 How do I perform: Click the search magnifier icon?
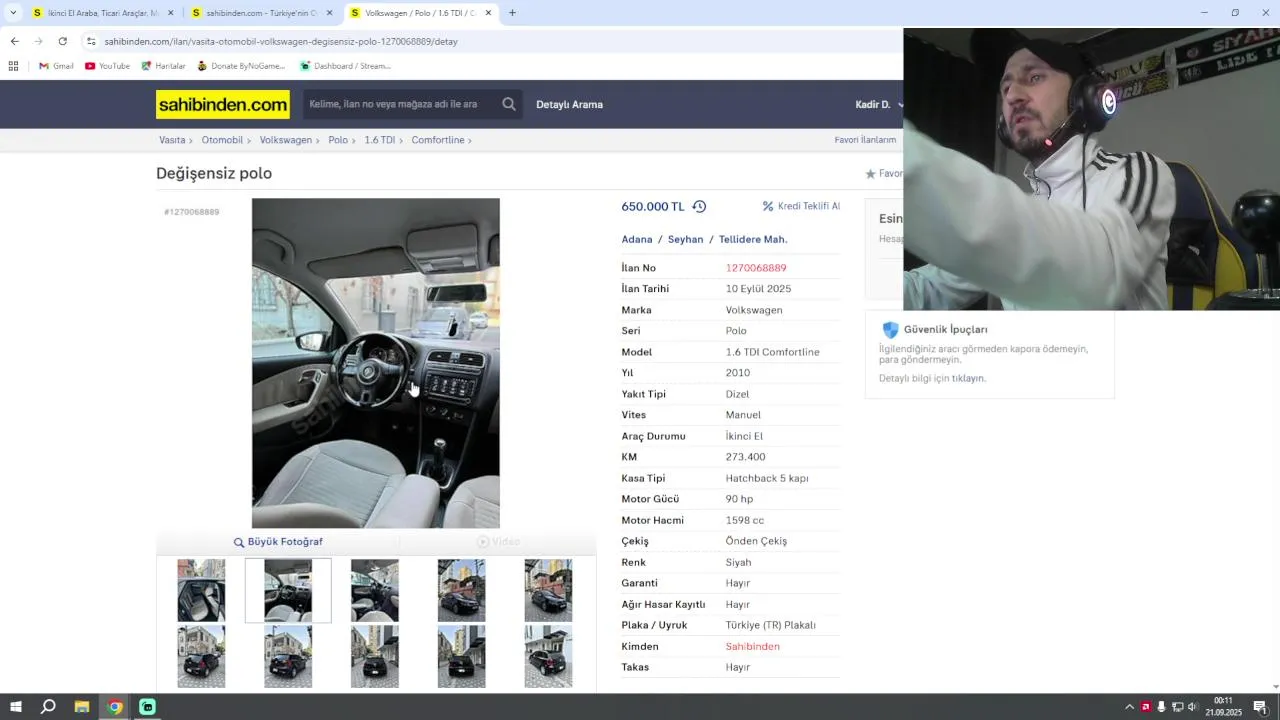tap(509, 104)
